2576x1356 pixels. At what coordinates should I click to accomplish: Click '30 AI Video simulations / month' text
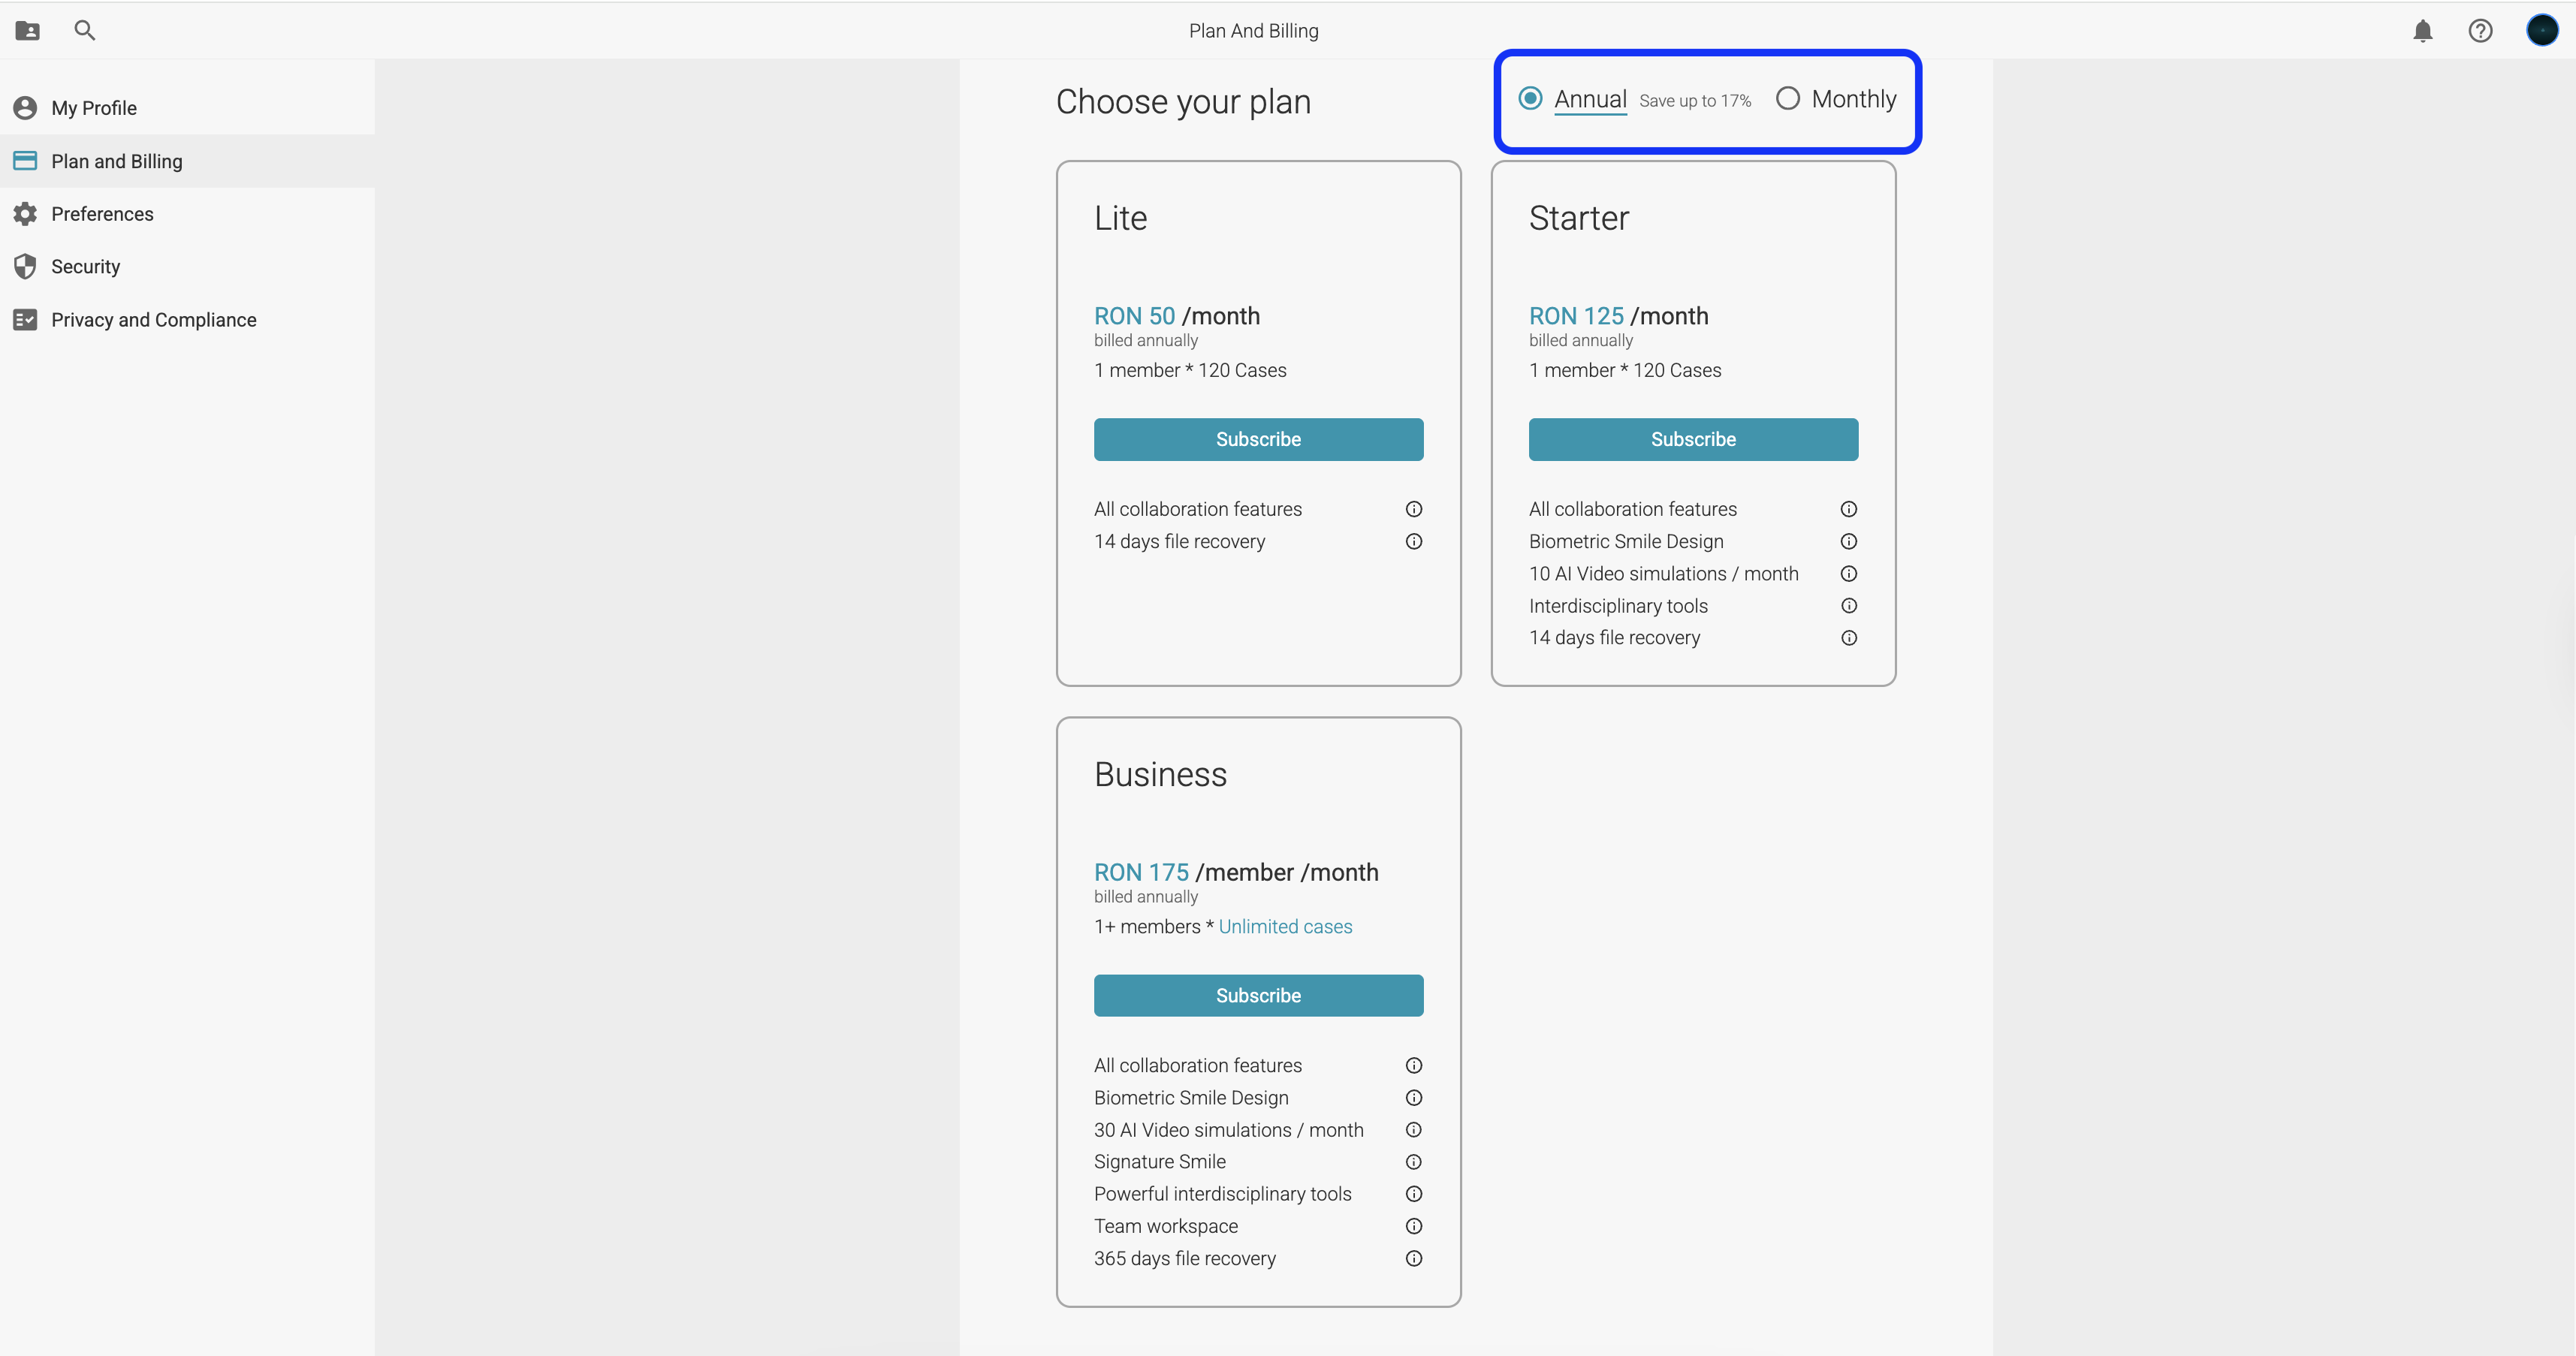click(1228, 1130)
